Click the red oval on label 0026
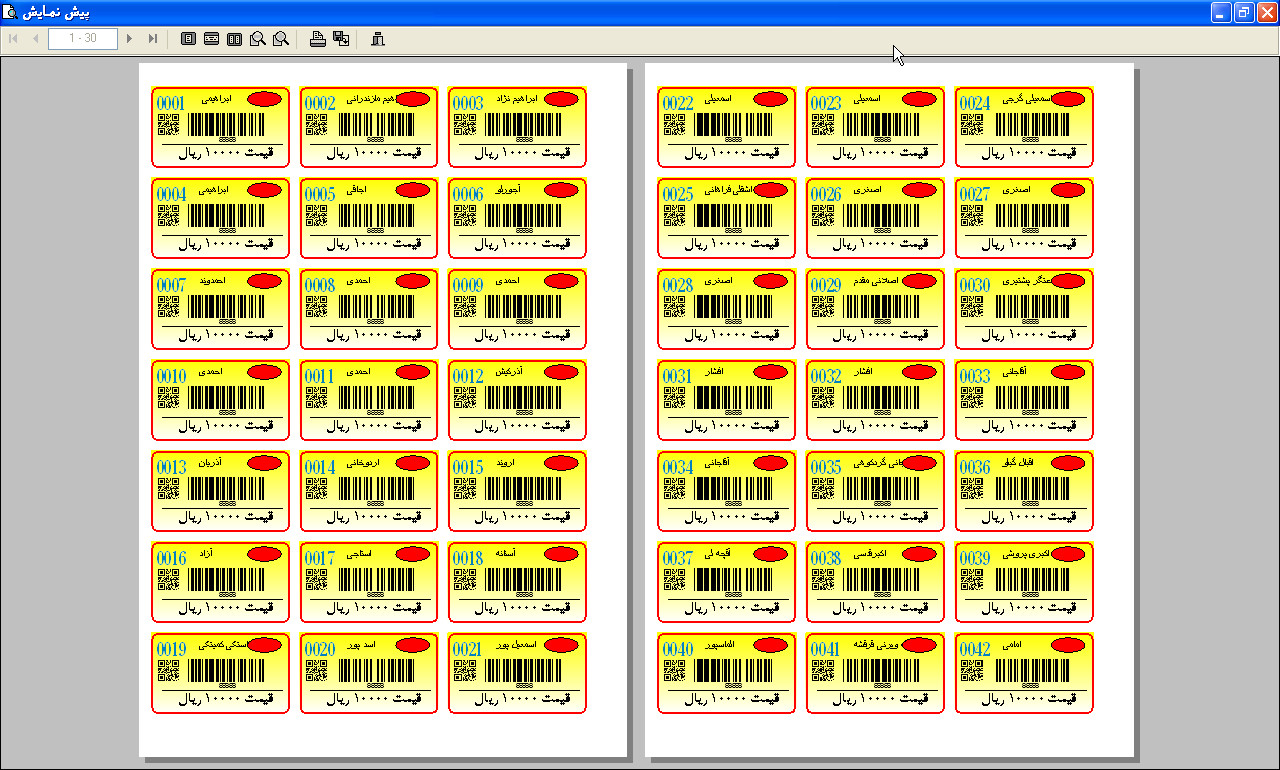Image resolution: width=1280 pixels, height=770 pixels. [x=920, y=190]
